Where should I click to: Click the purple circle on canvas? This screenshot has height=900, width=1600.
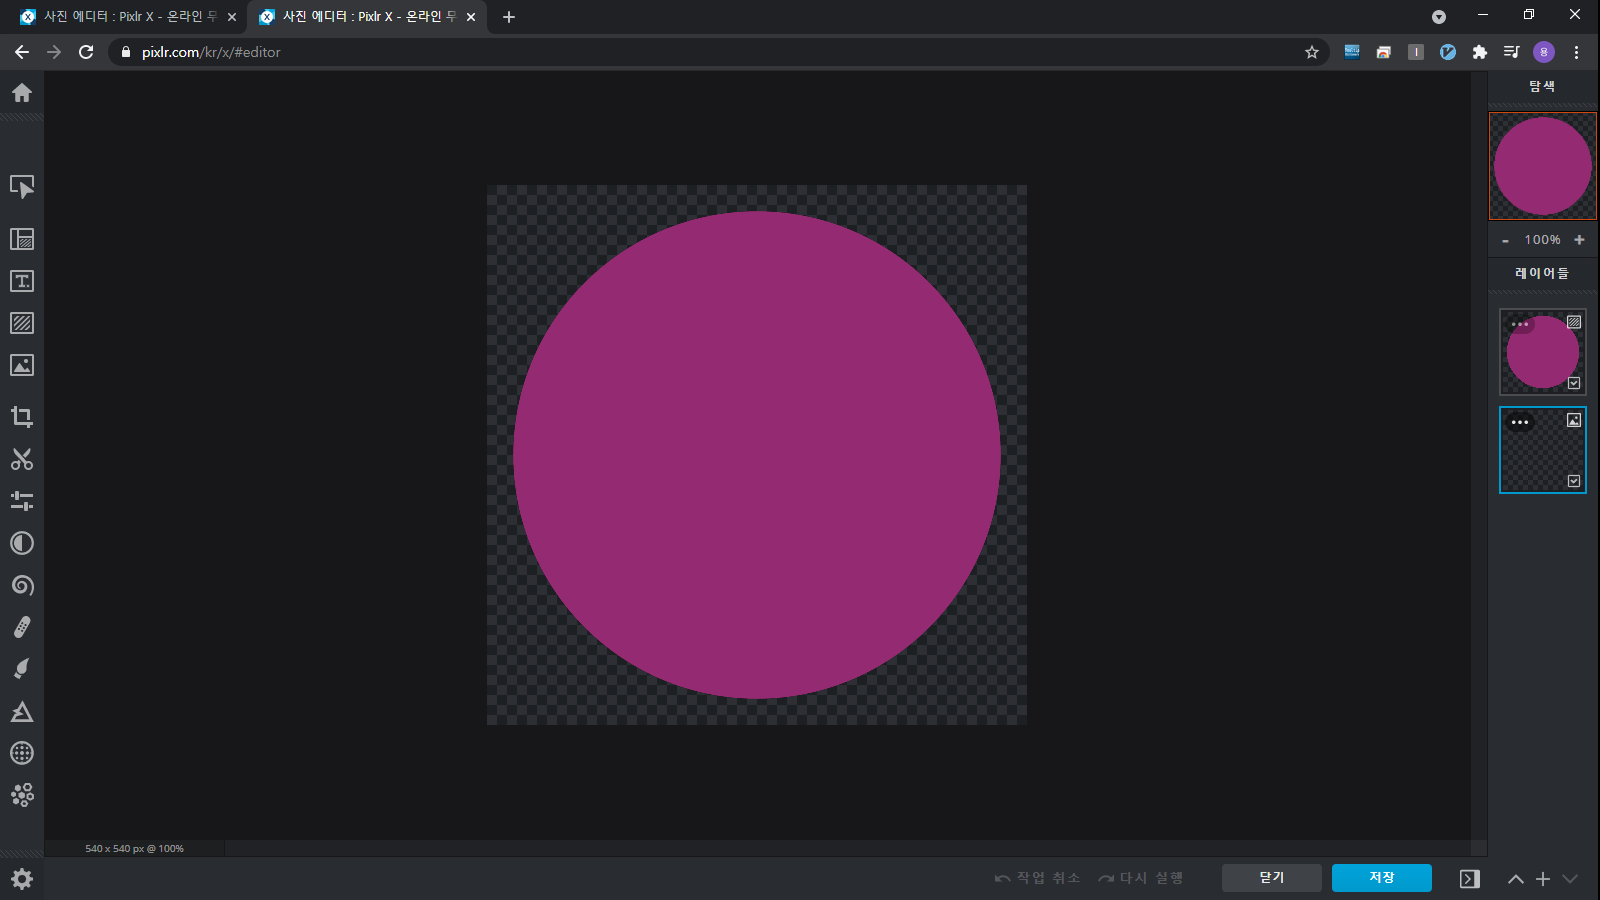[757, 455]
